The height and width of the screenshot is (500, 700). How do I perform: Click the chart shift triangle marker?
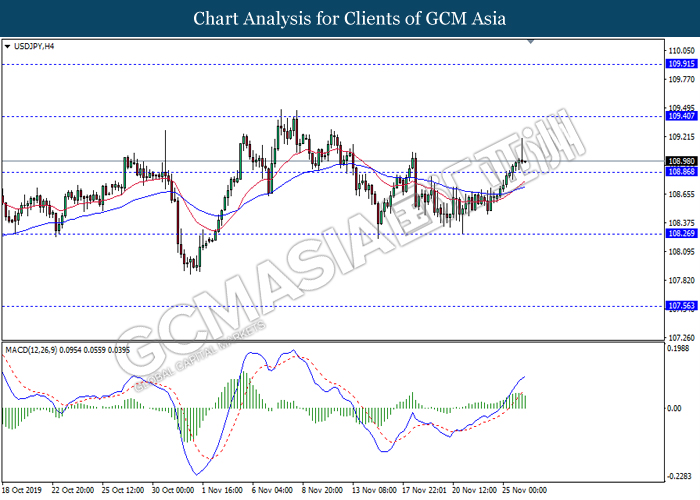pos(530,42)
